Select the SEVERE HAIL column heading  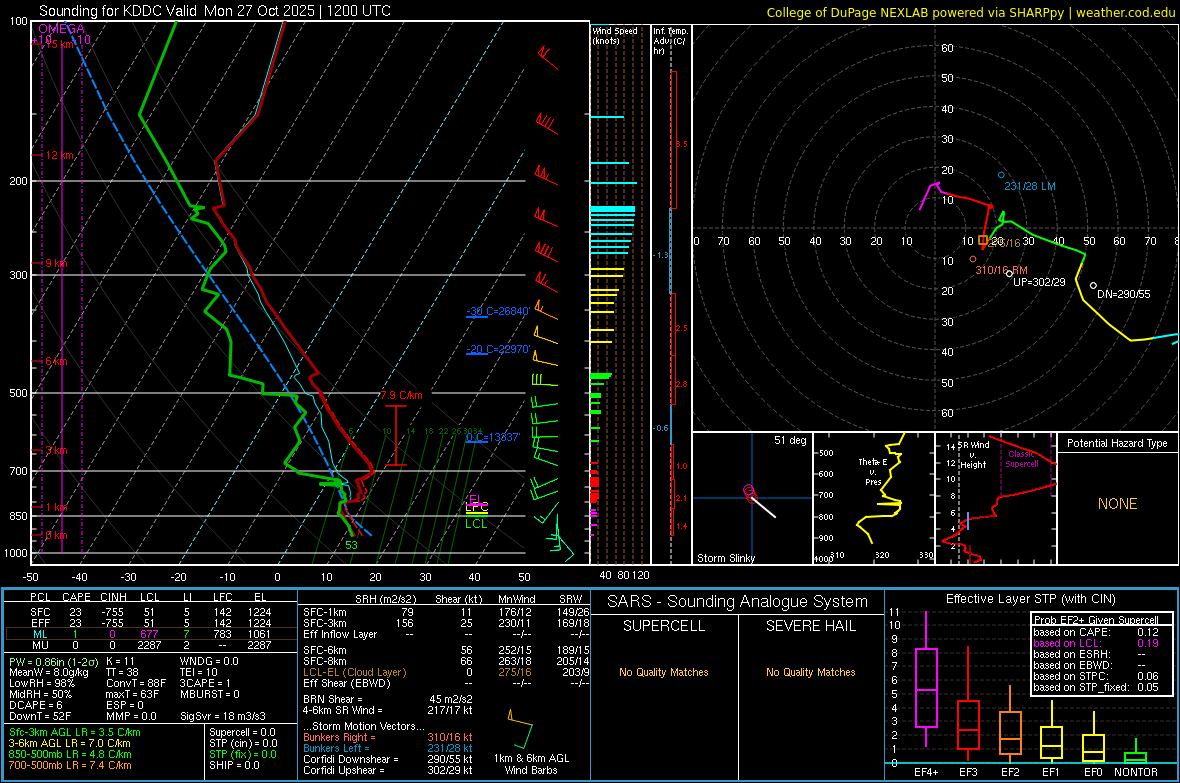(810, 626)
